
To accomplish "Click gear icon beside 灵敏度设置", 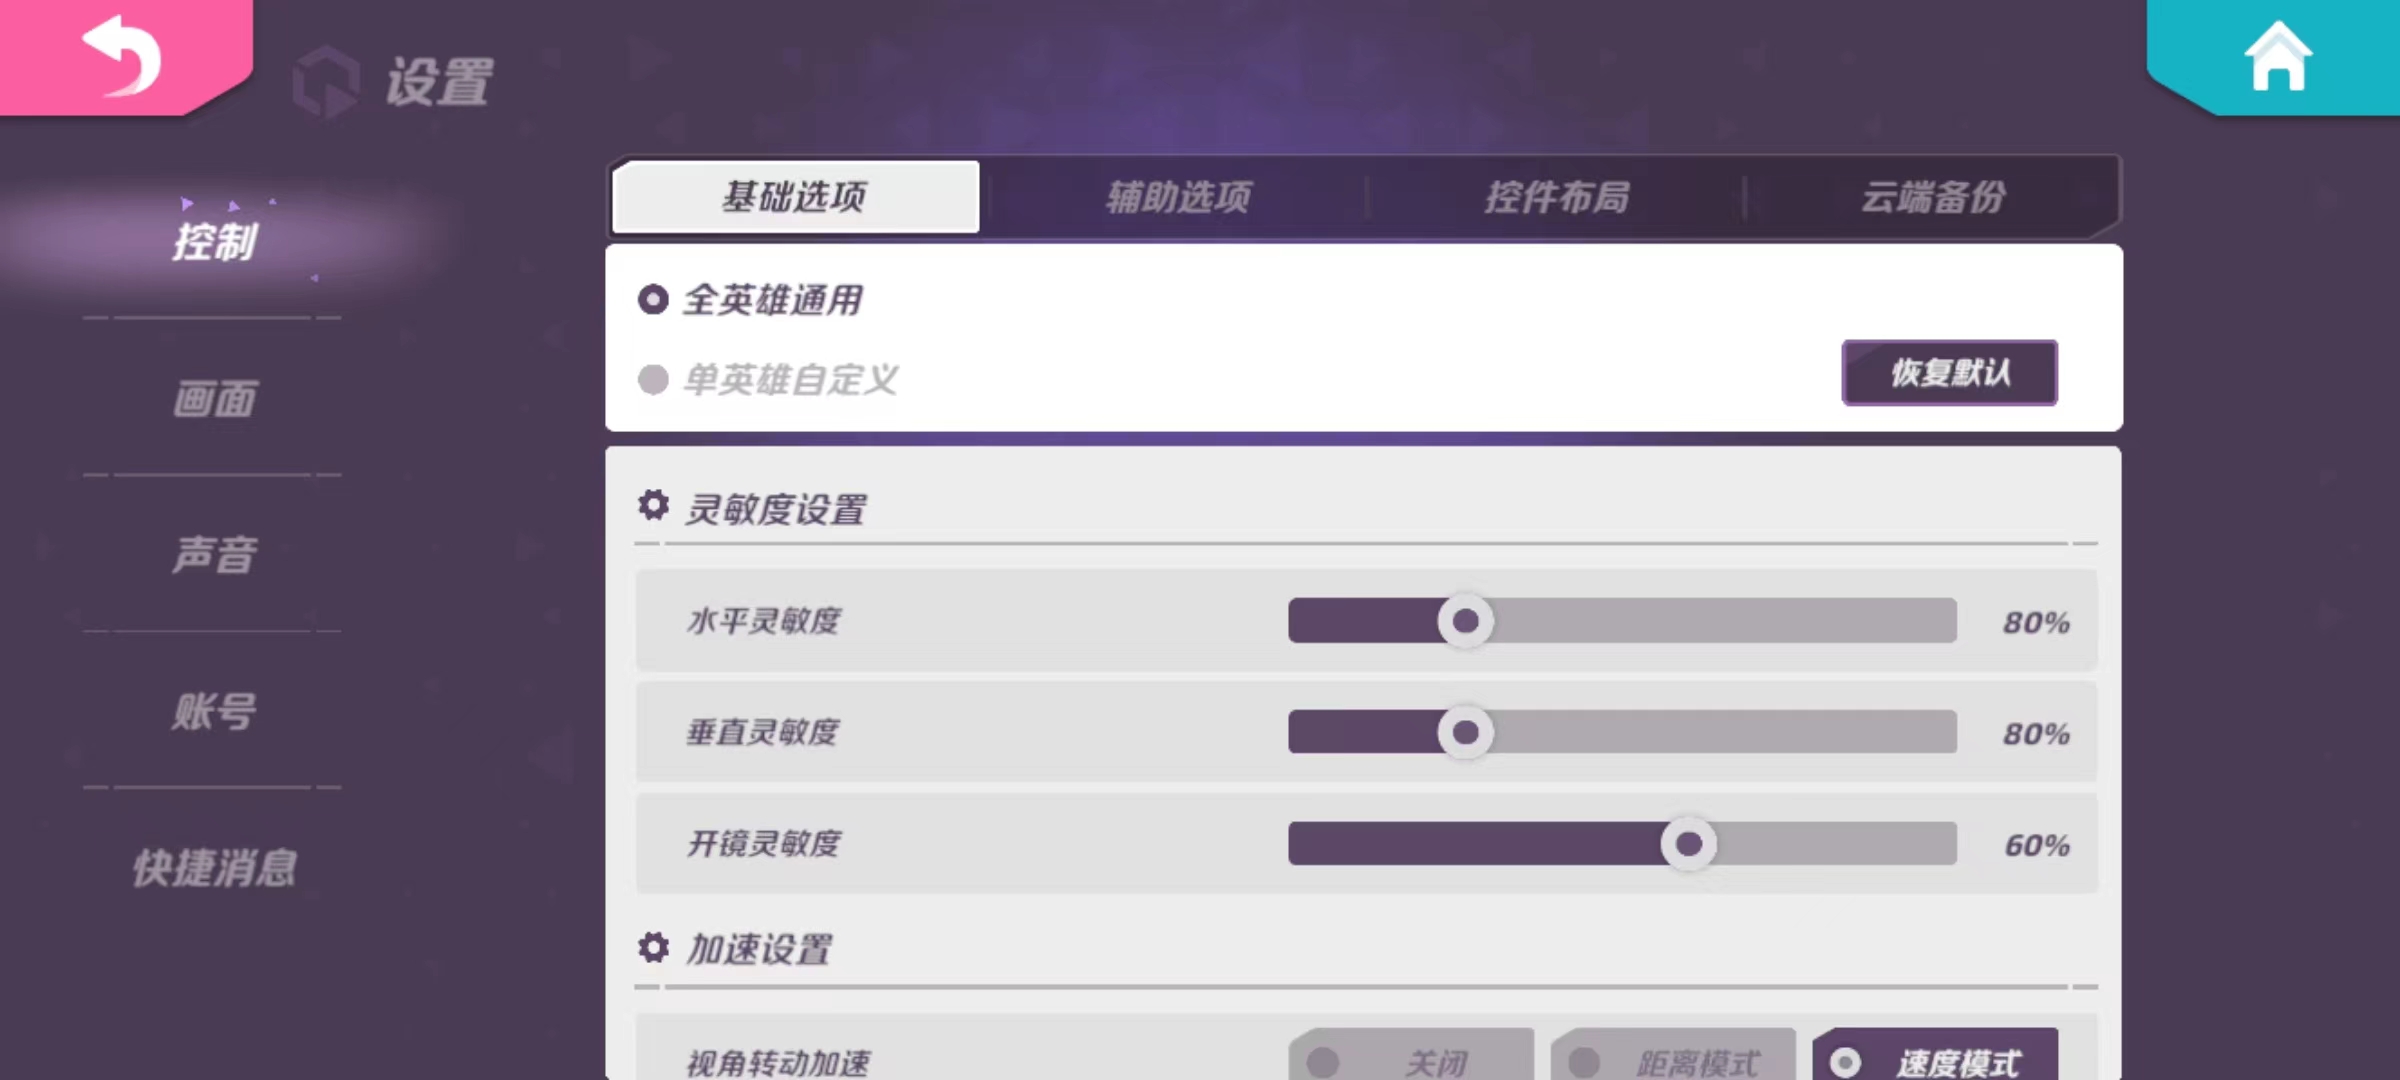I will [x=653, y=506].
